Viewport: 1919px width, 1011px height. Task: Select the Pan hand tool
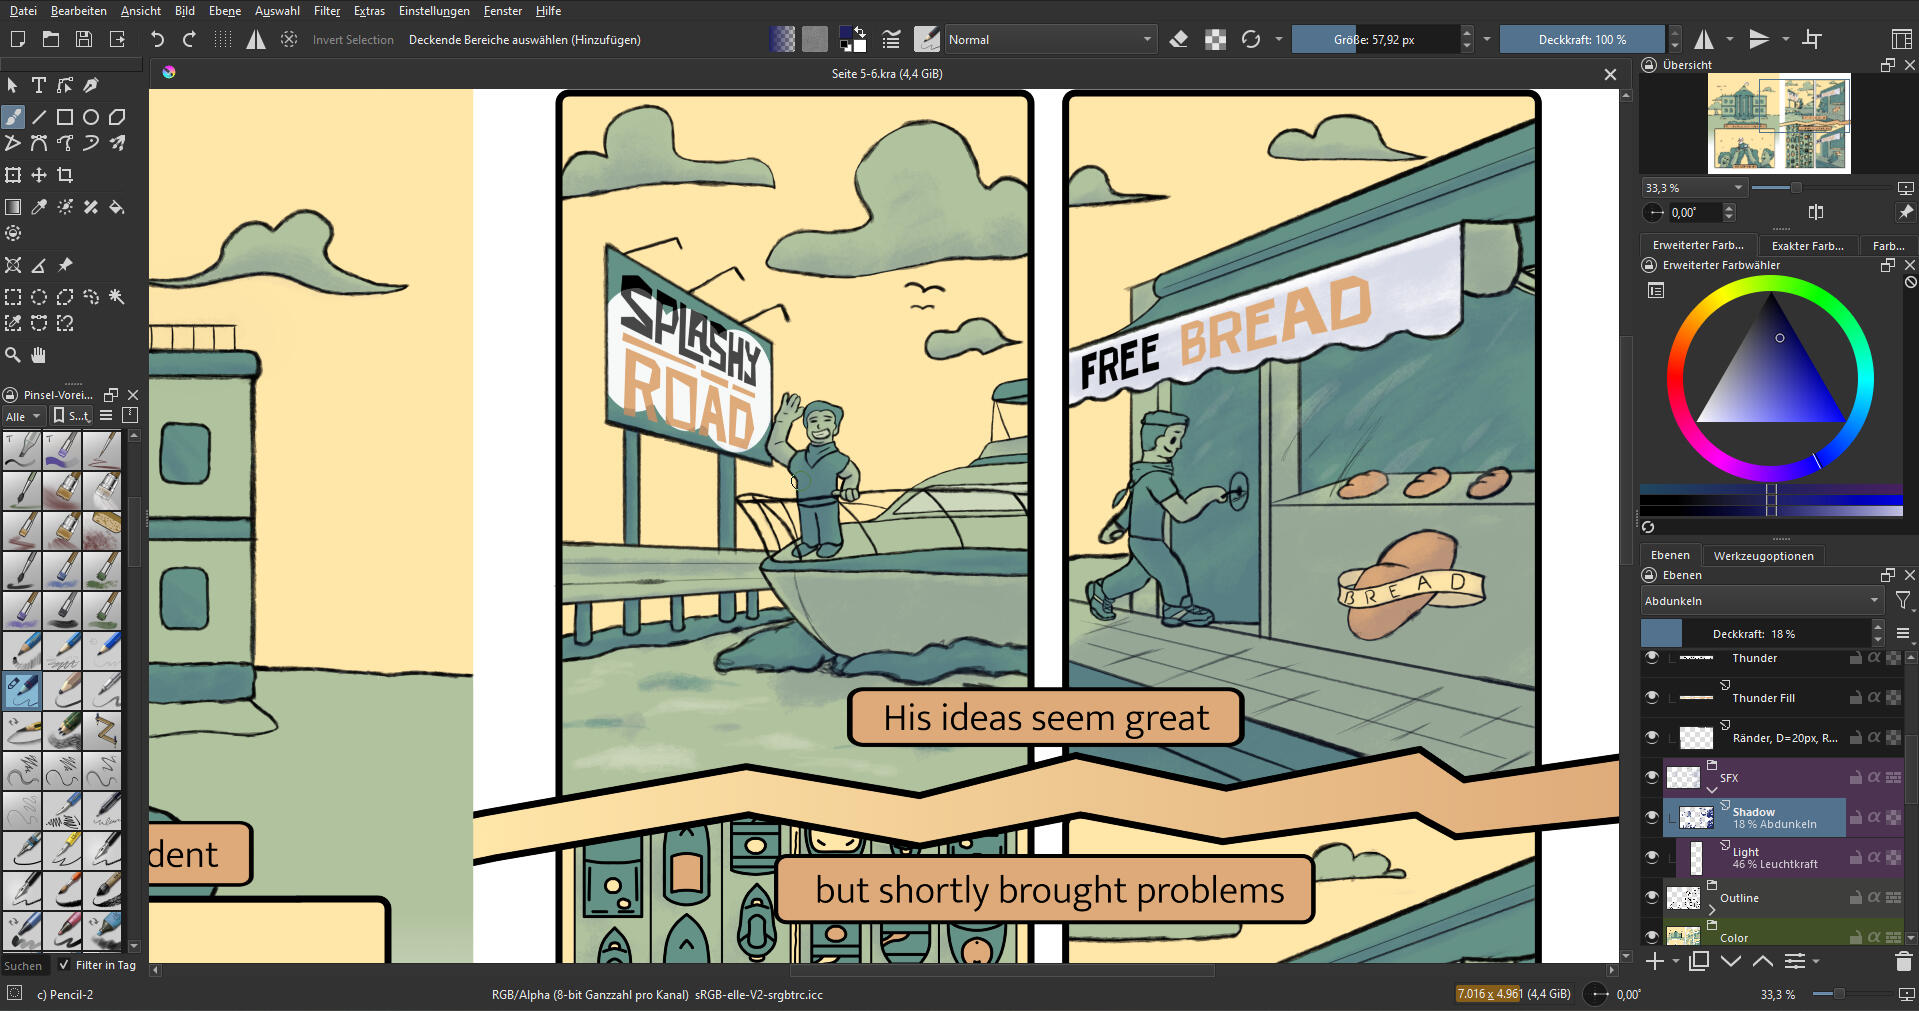pos(39,355)
